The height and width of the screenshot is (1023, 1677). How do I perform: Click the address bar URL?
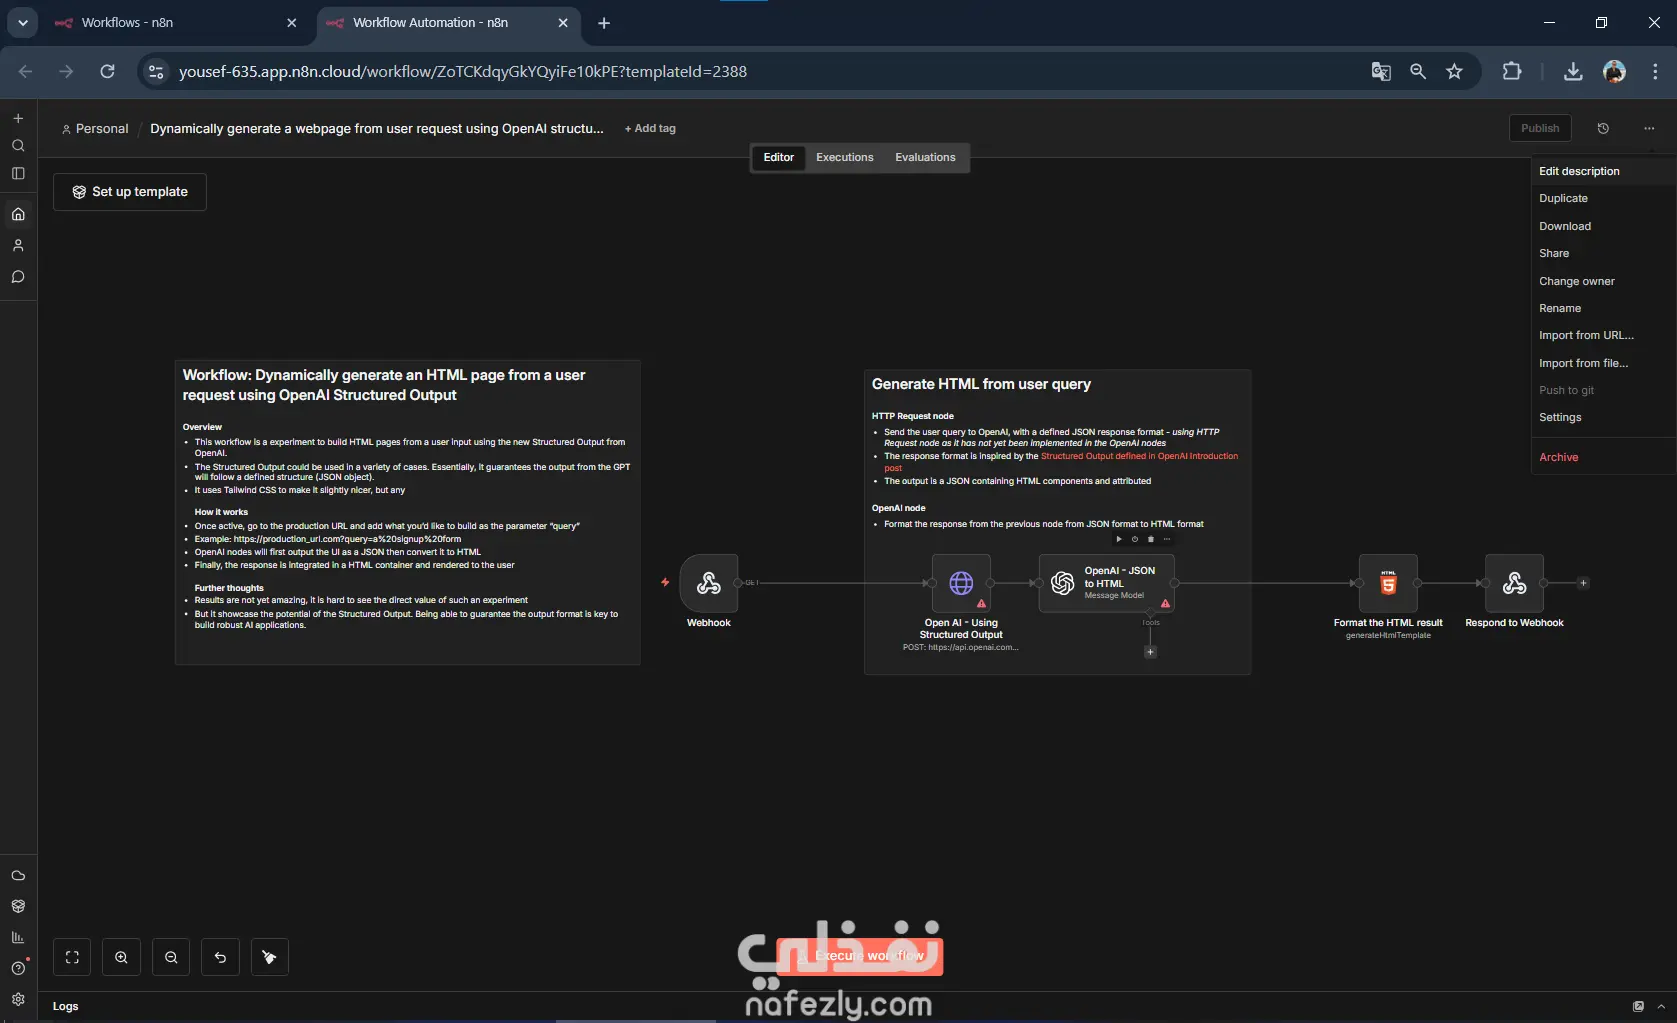(x=463, y=72)
